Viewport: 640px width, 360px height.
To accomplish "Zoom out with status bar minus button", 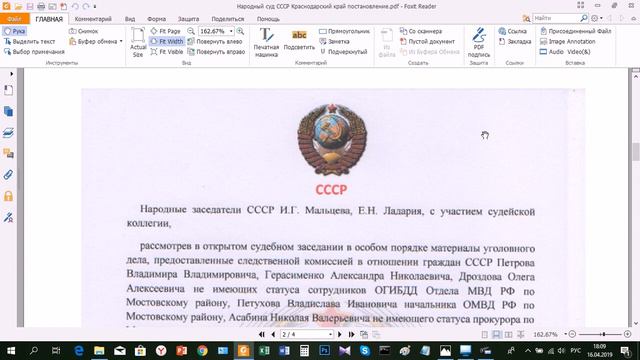I will point(572,334).
